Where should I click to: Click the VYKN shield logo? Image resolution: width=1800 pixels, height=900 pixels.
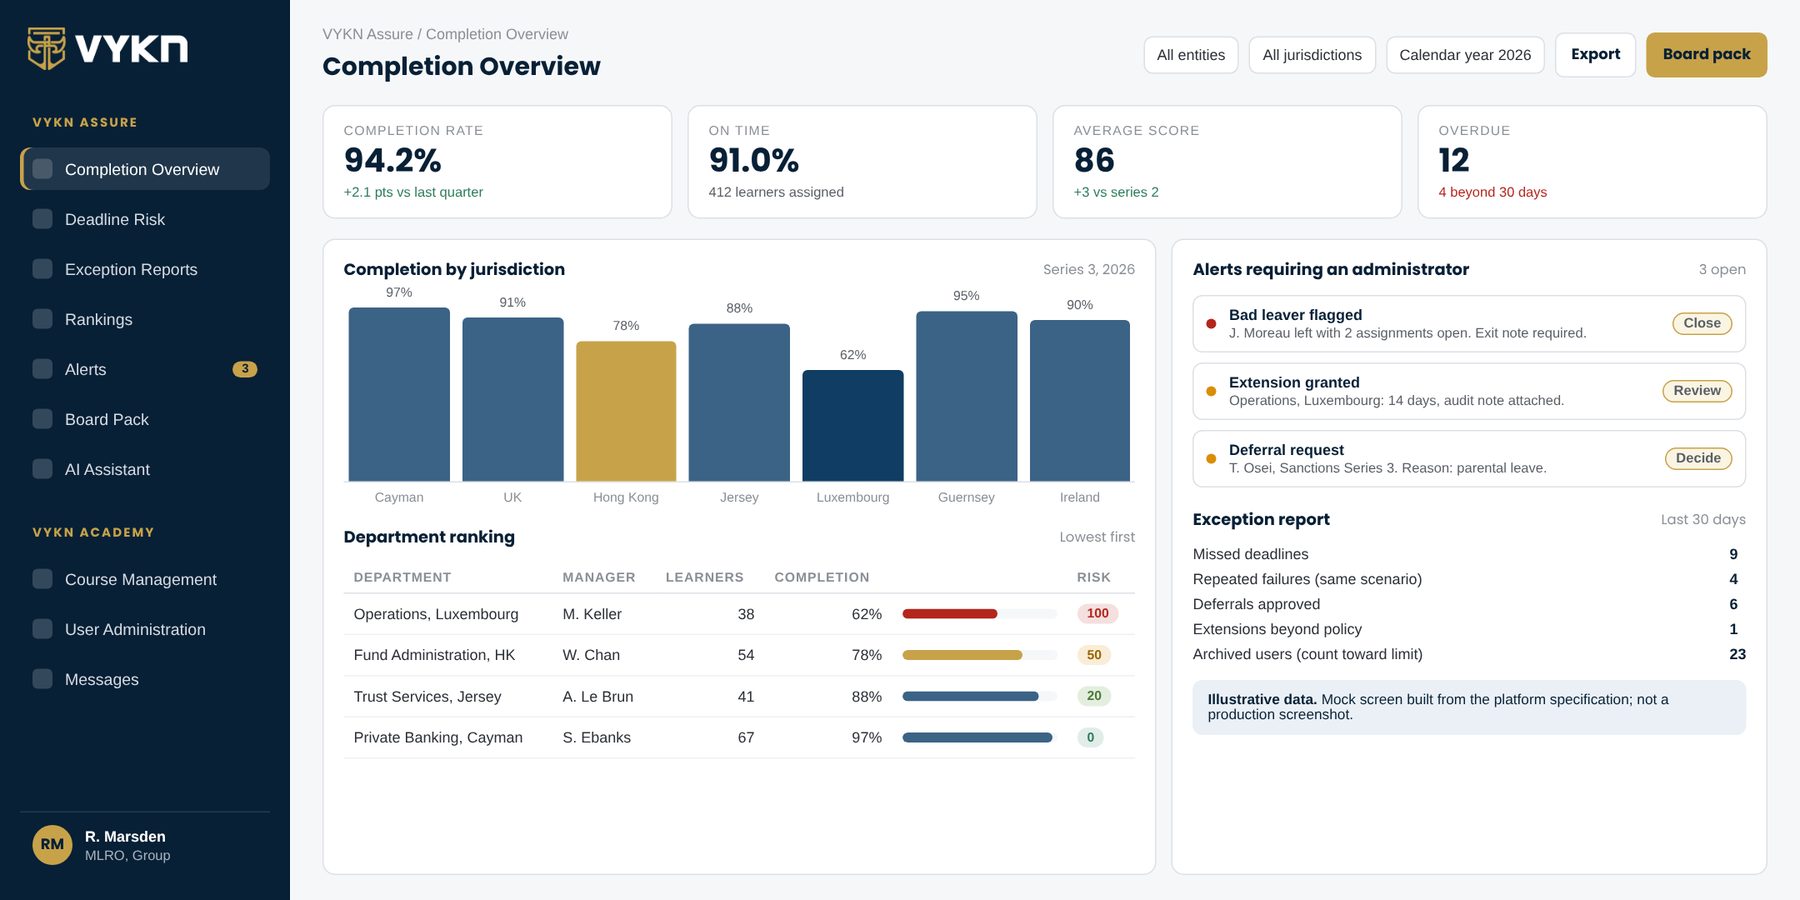coord(46,48)
